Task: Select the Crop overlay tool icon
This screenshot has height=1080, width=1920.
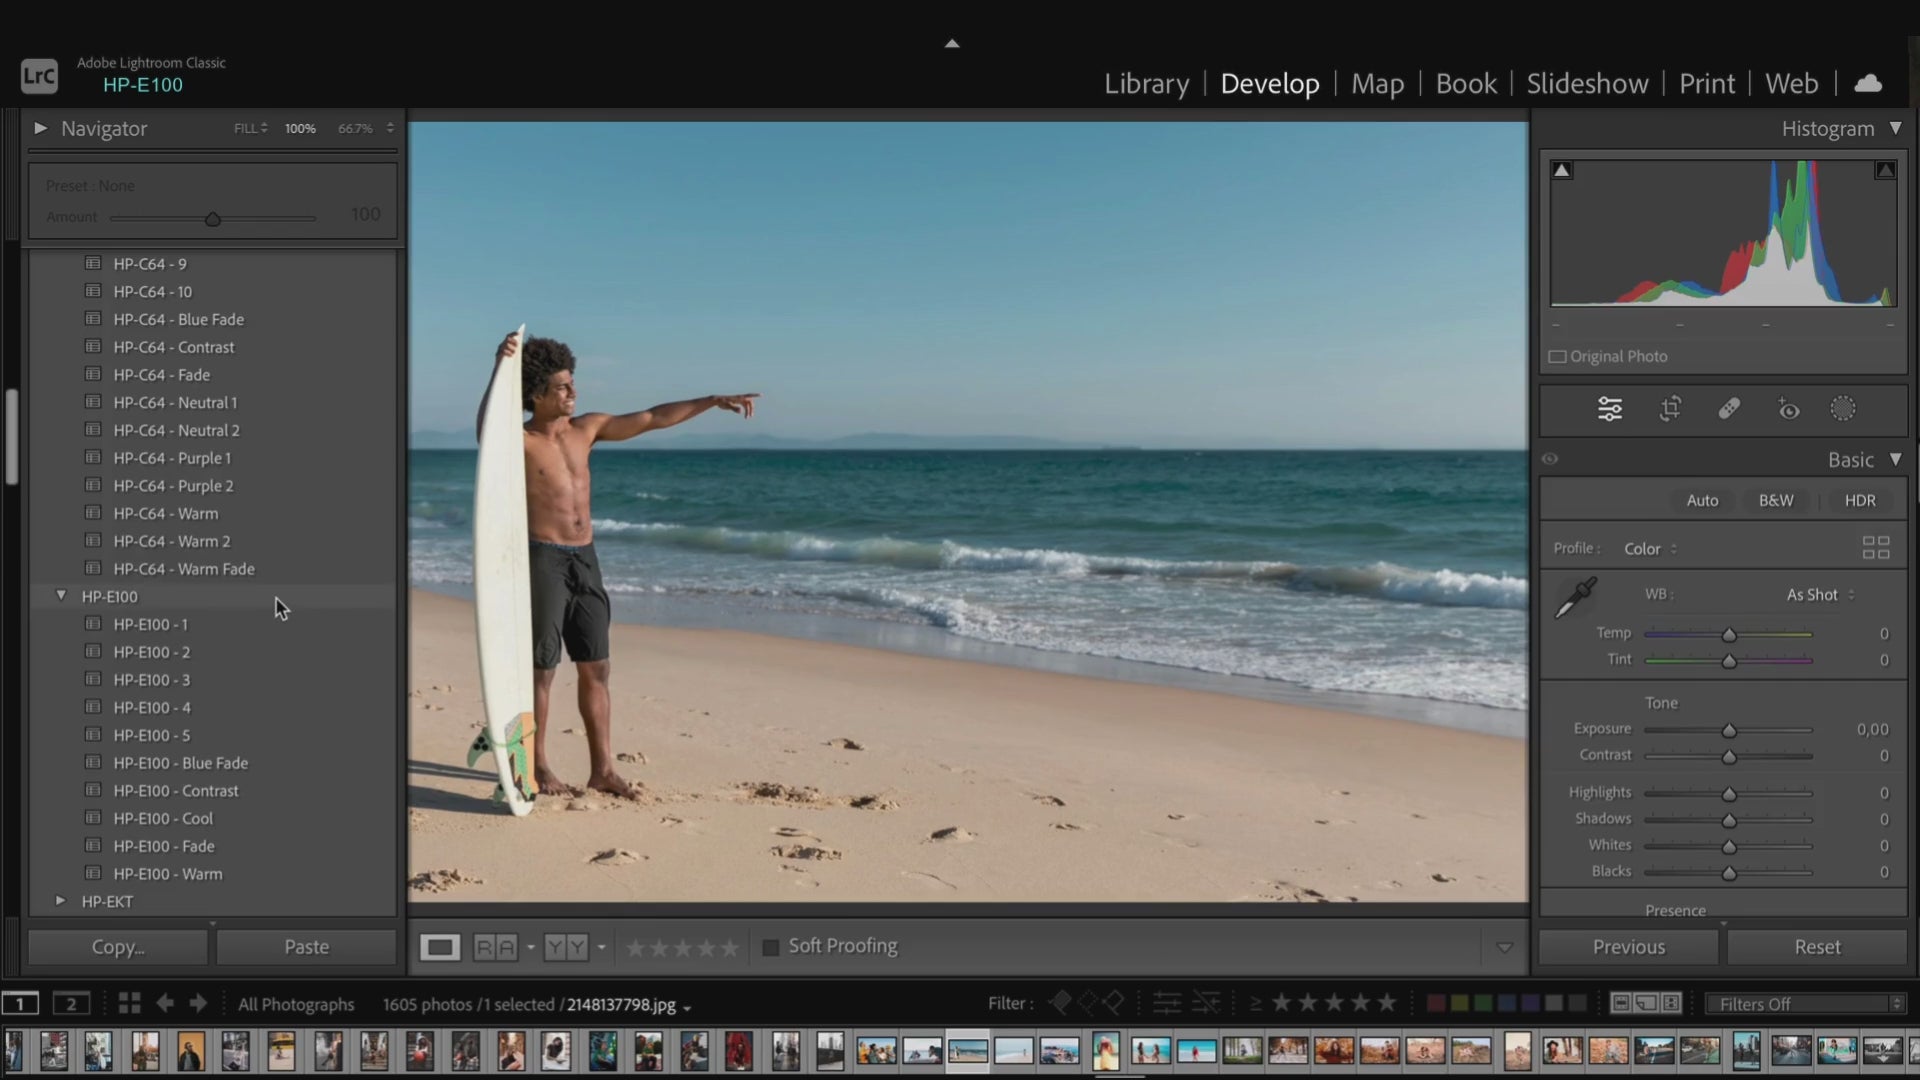Action: tap(1670, 409)
